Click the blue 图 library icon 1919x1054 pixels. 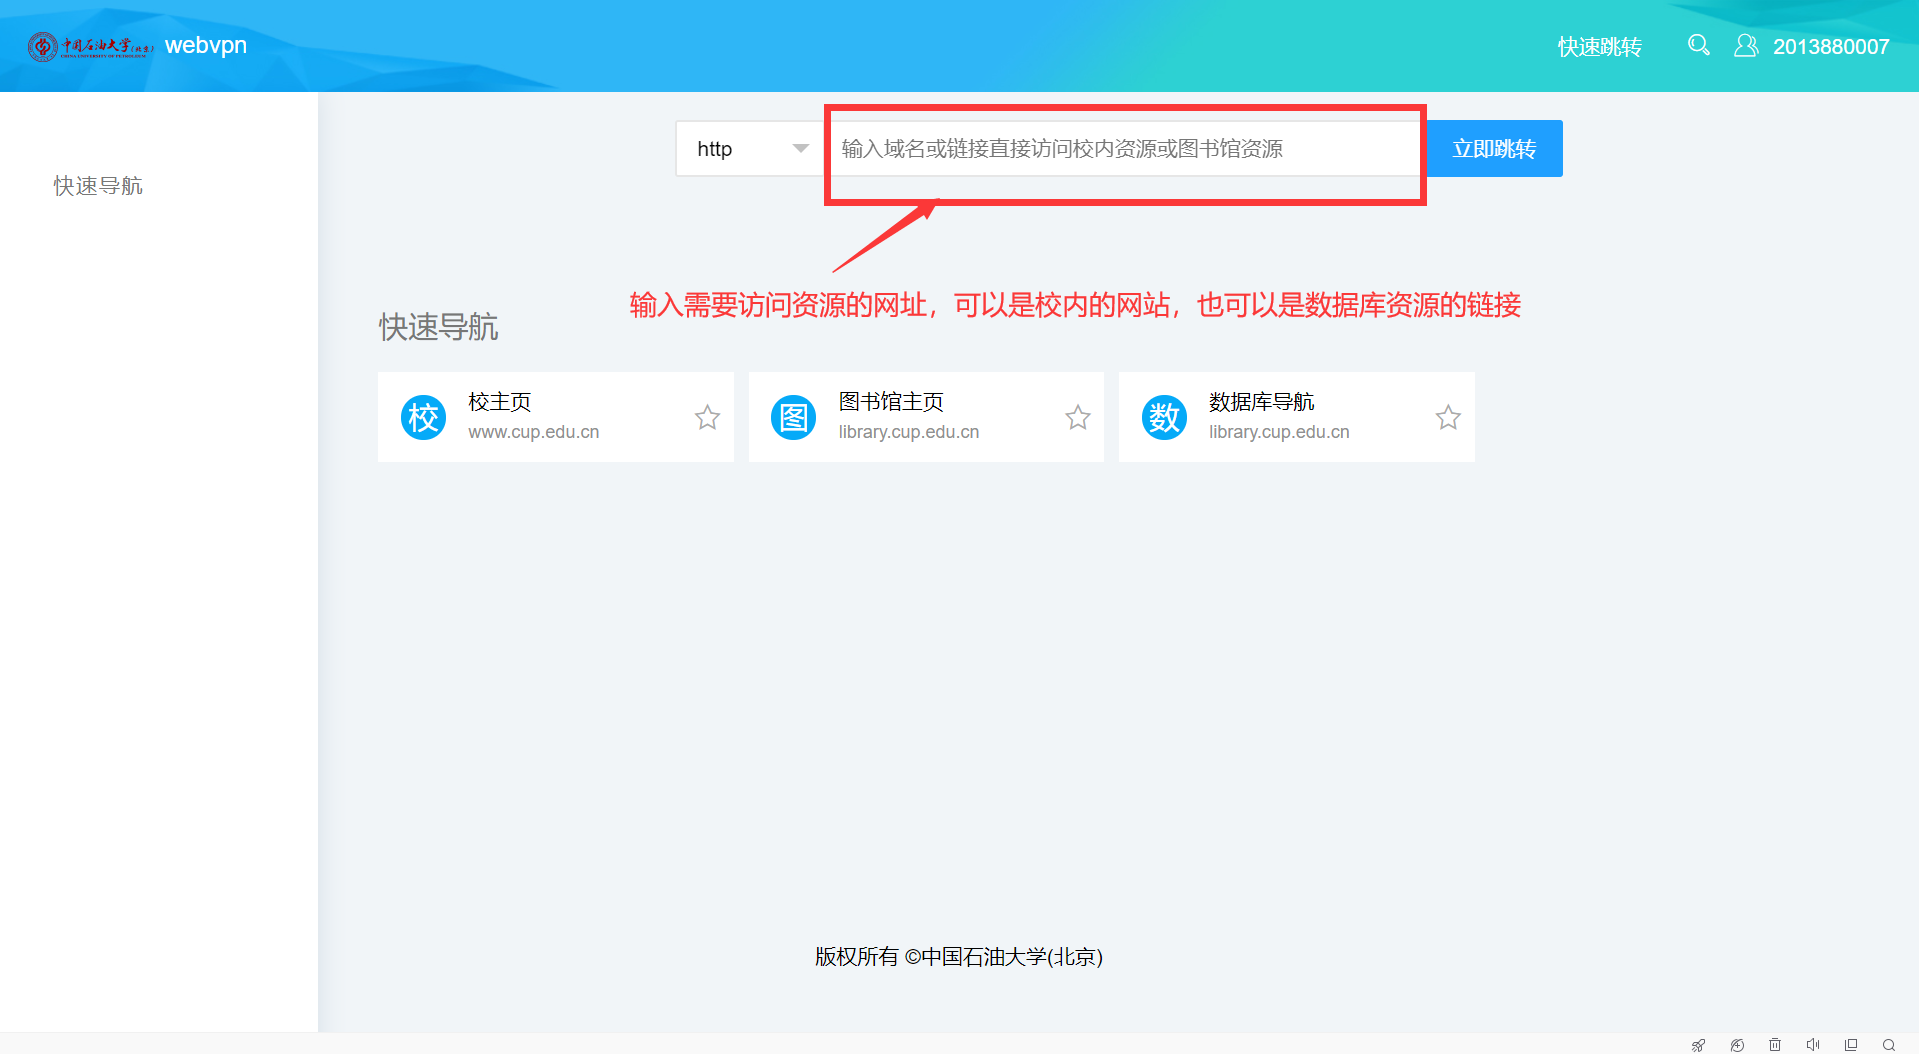click(x=794, y=418)
